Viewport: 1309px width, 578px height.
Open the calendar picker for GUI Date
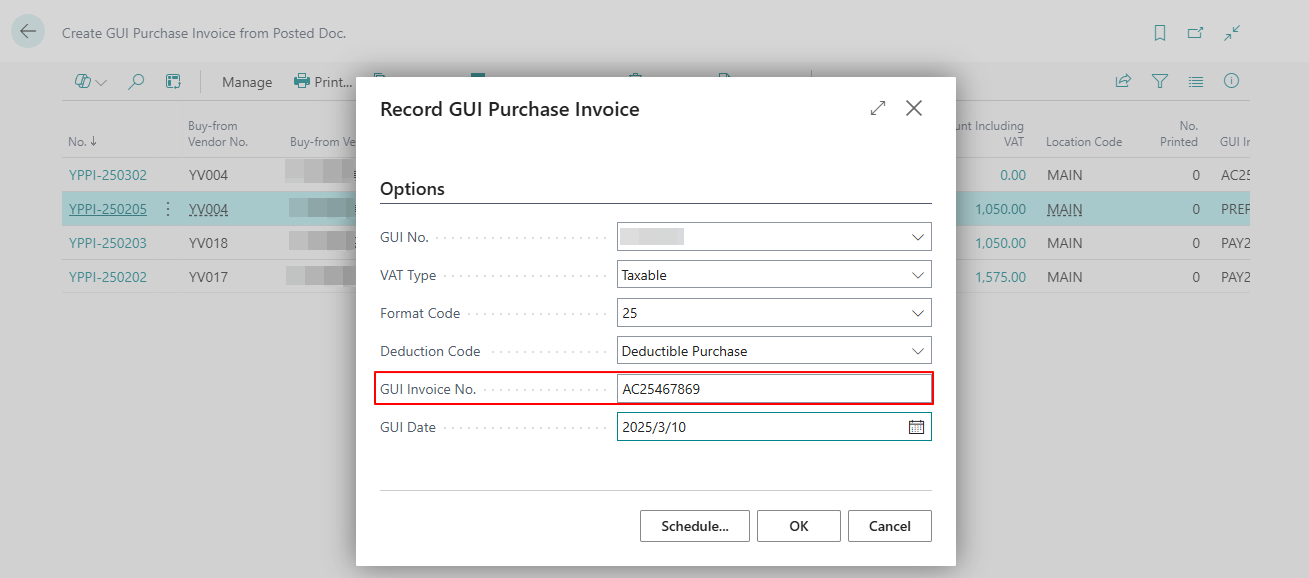tap(916, 427)
